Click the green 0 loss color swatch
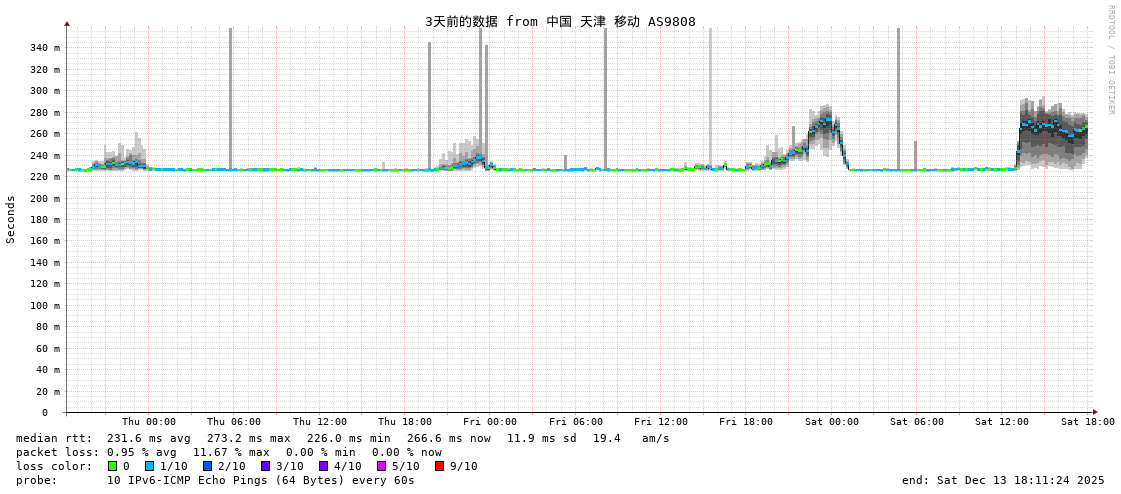The width and height of the screenshot is (1121, 494). click(x=113, y=466)
